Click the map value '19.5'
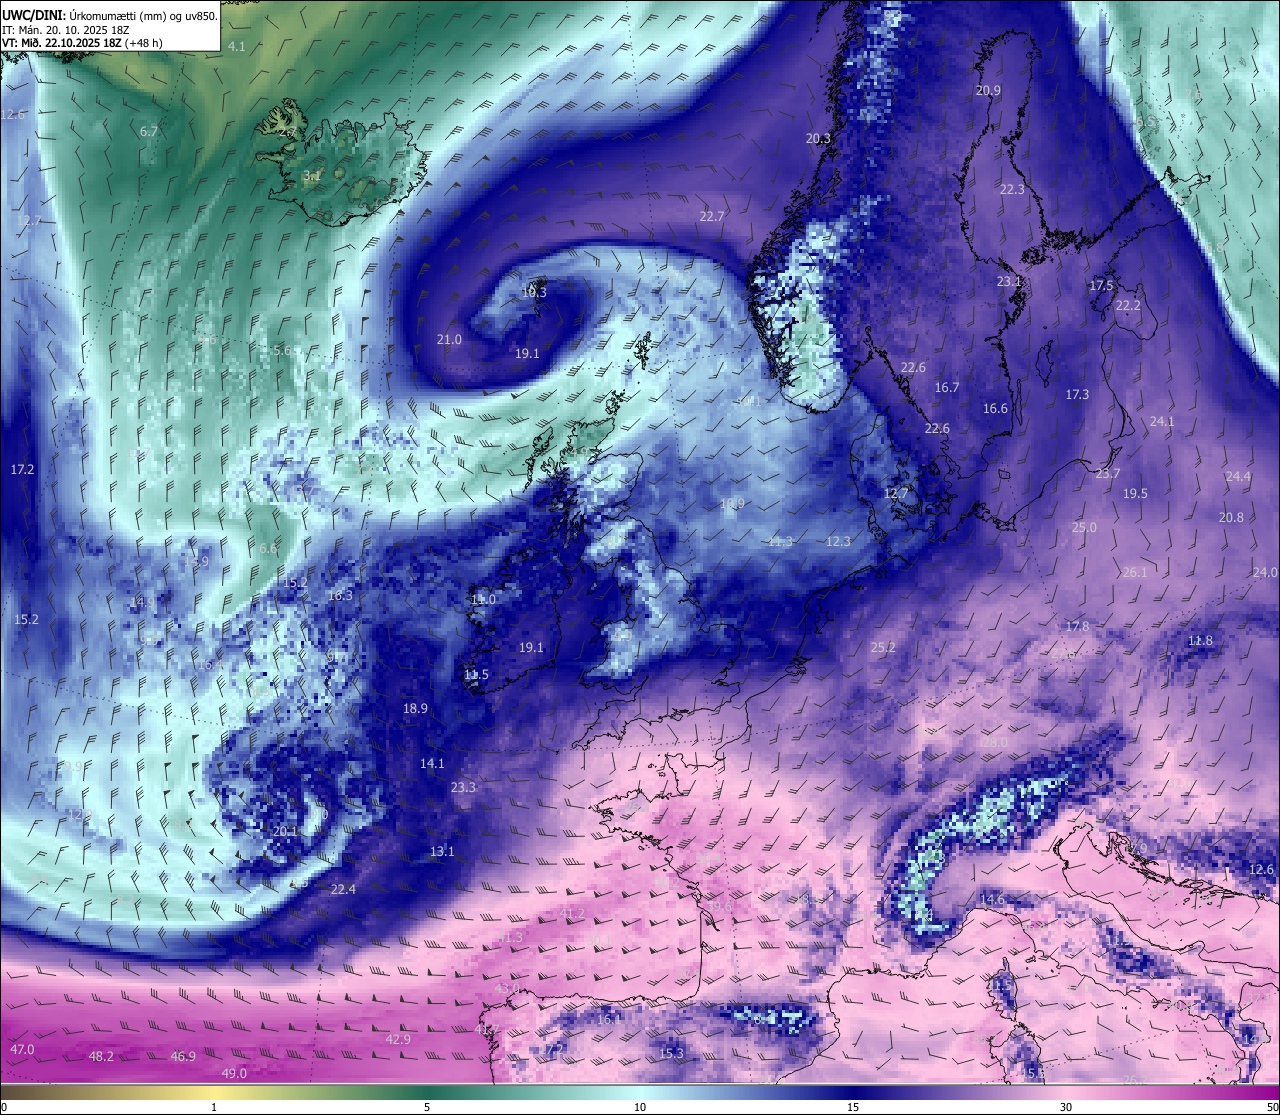 pyautogui.click(x=1135, y=493)
